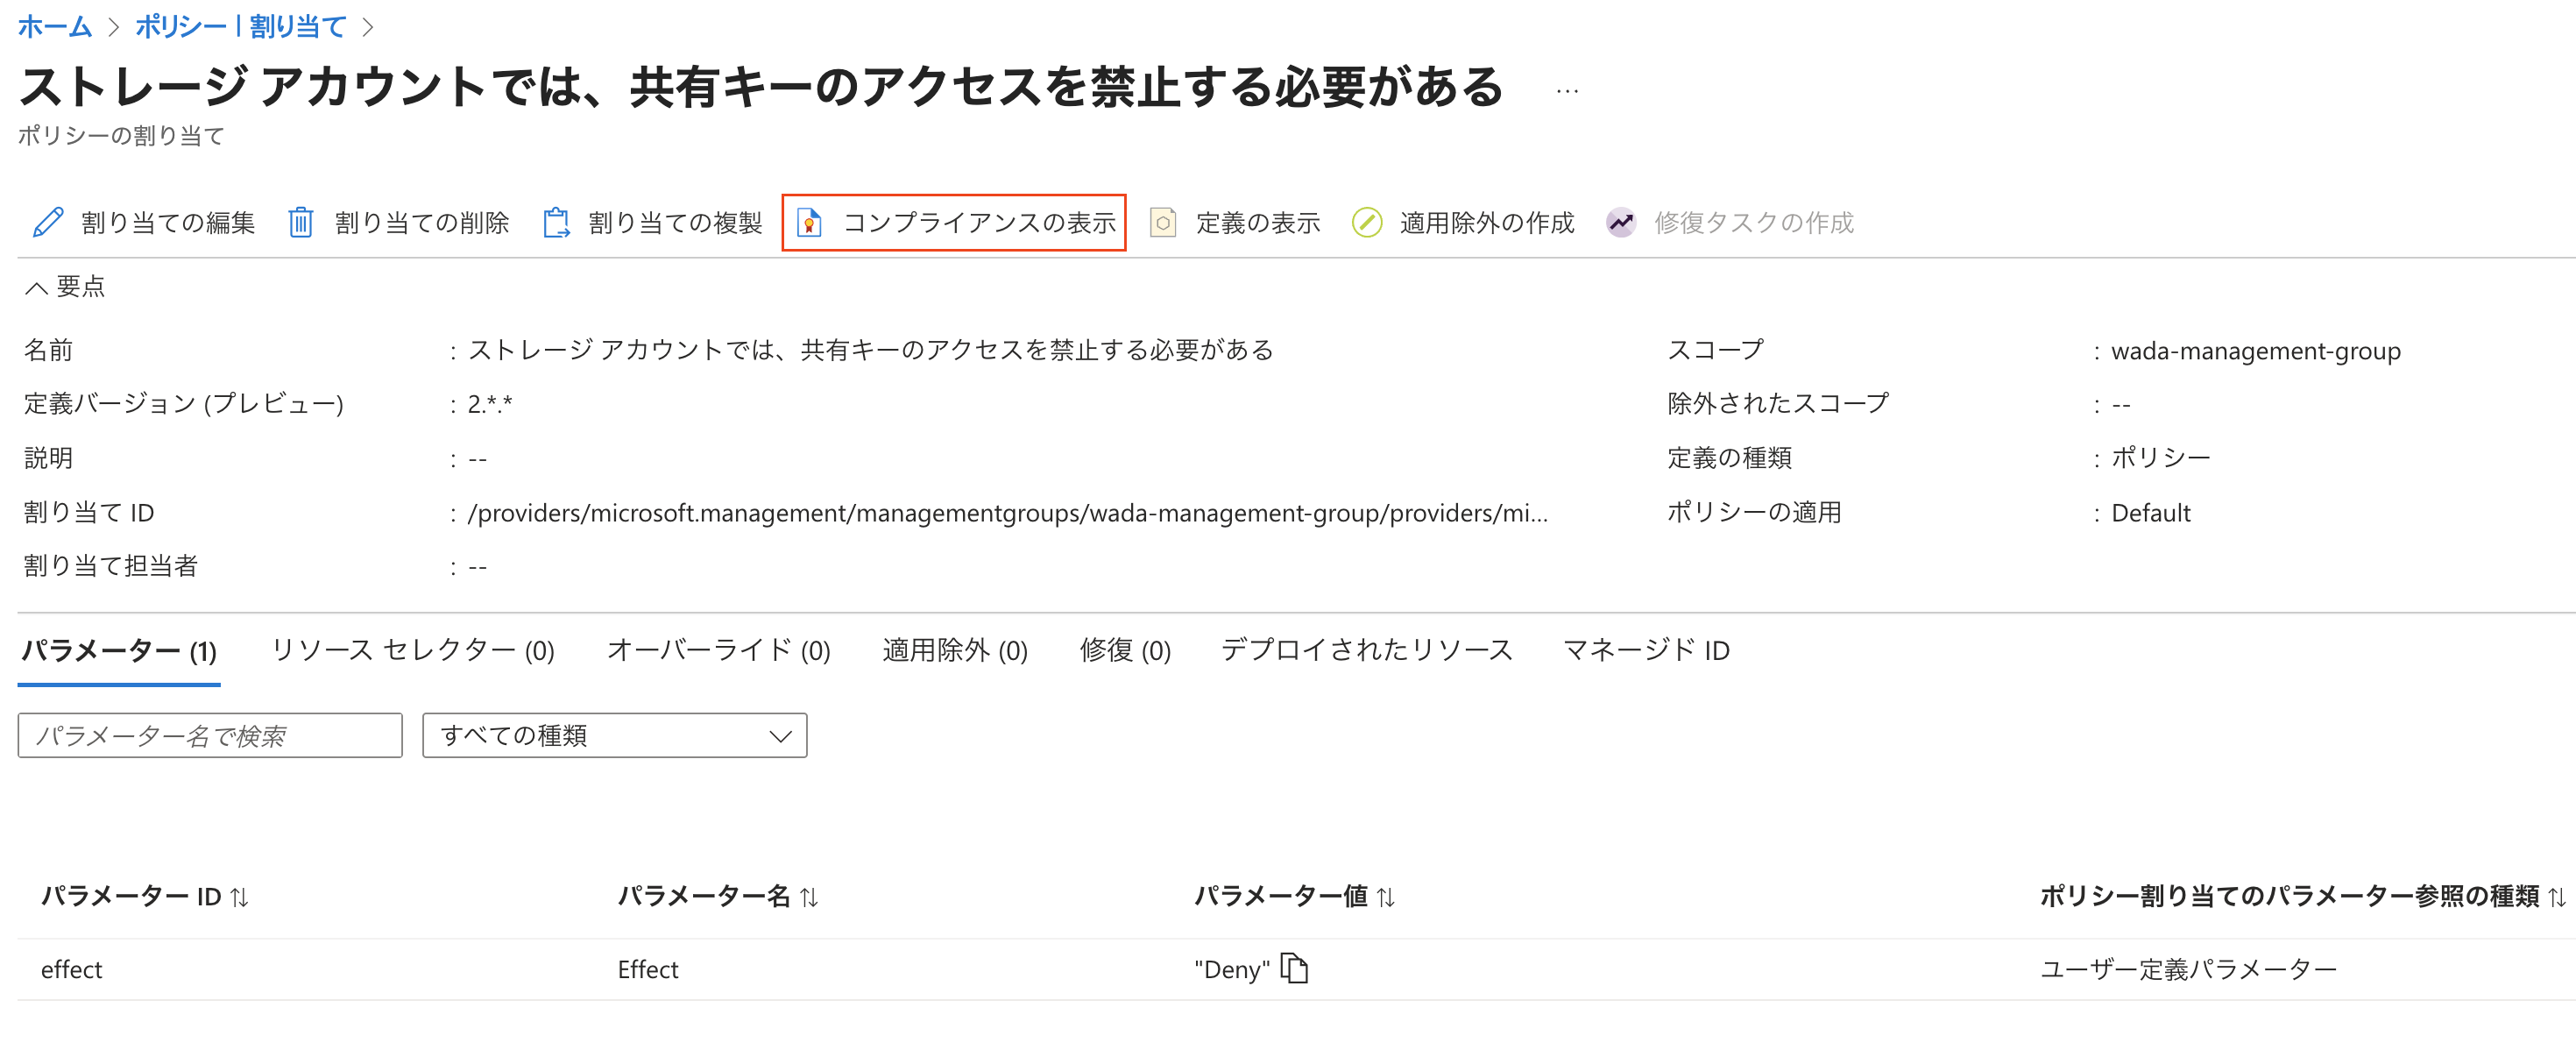The width and height of the screenshot is (2576, 1043).
Task: Click the 割り当て ID path value
Action: [x=1007, y=513]
